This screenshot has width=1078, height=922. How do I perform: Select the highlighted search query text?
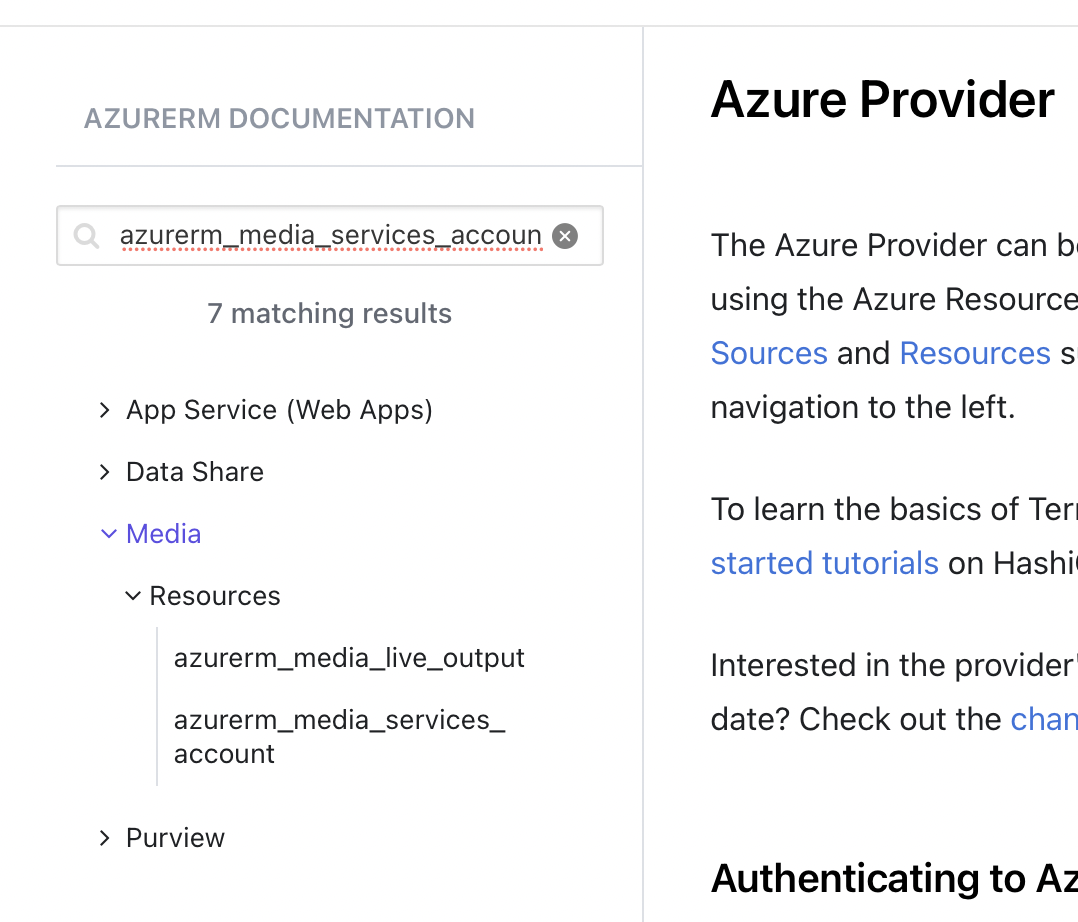tap(330, 235)
